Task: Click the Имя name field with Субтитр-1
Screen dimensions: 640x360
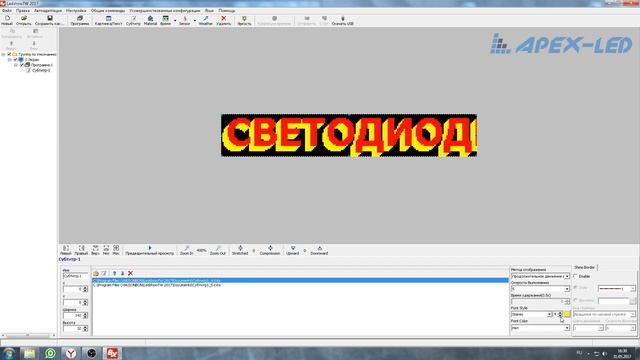Action: click(75, 276)
